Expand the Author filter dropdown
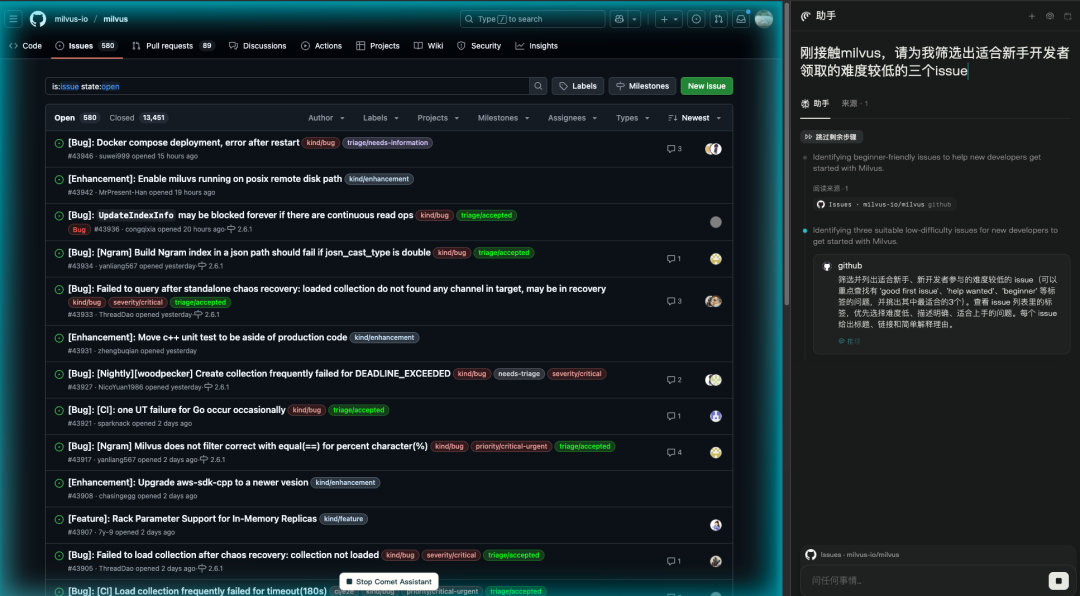Viewport: 1080px width, 596px height. click(326, 118)
